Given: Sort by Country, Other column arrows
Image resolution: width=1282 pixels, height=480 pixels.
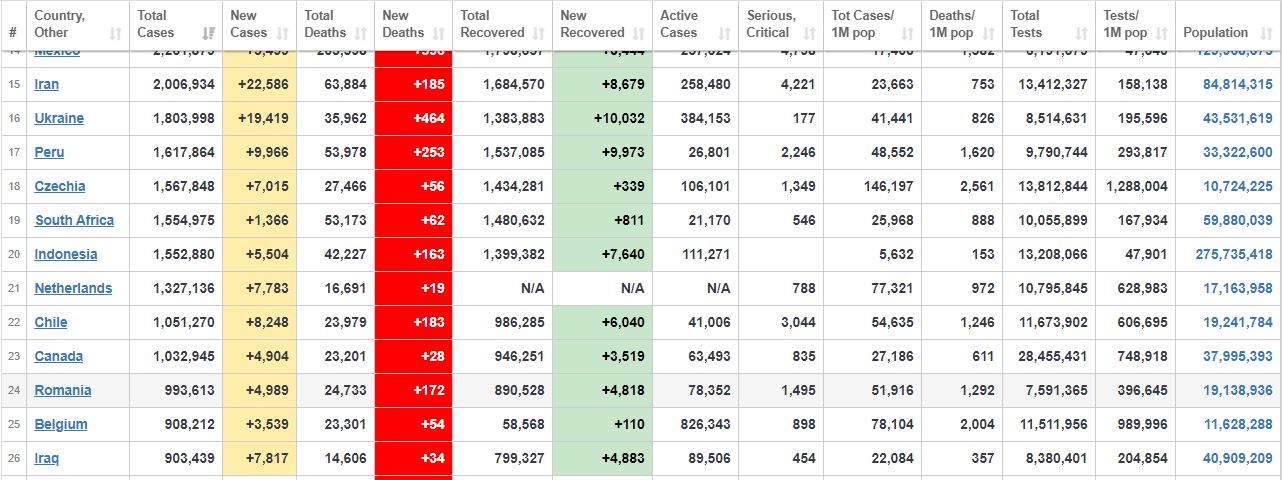Looking at the screenshot, I should pos(115,33).
